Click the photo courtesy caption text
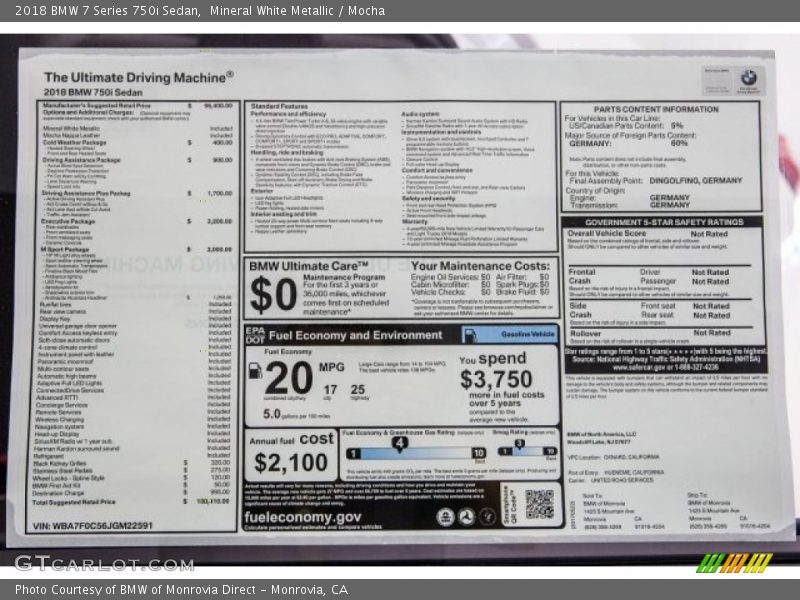Image resolution: width=800 pixels, height=600 pixels. [x=181, y=590]
